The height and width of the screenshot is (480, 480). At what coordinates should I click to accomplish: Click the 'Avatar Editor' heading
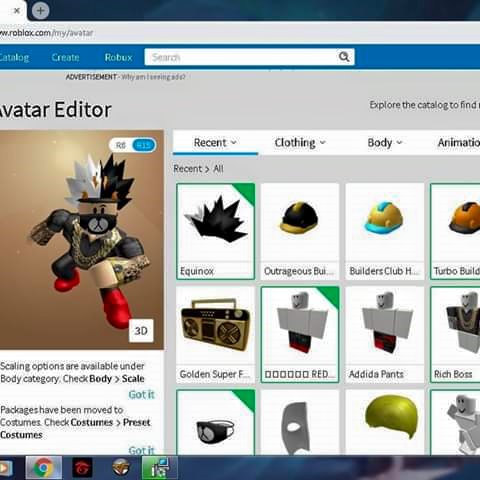coord(55,110)
